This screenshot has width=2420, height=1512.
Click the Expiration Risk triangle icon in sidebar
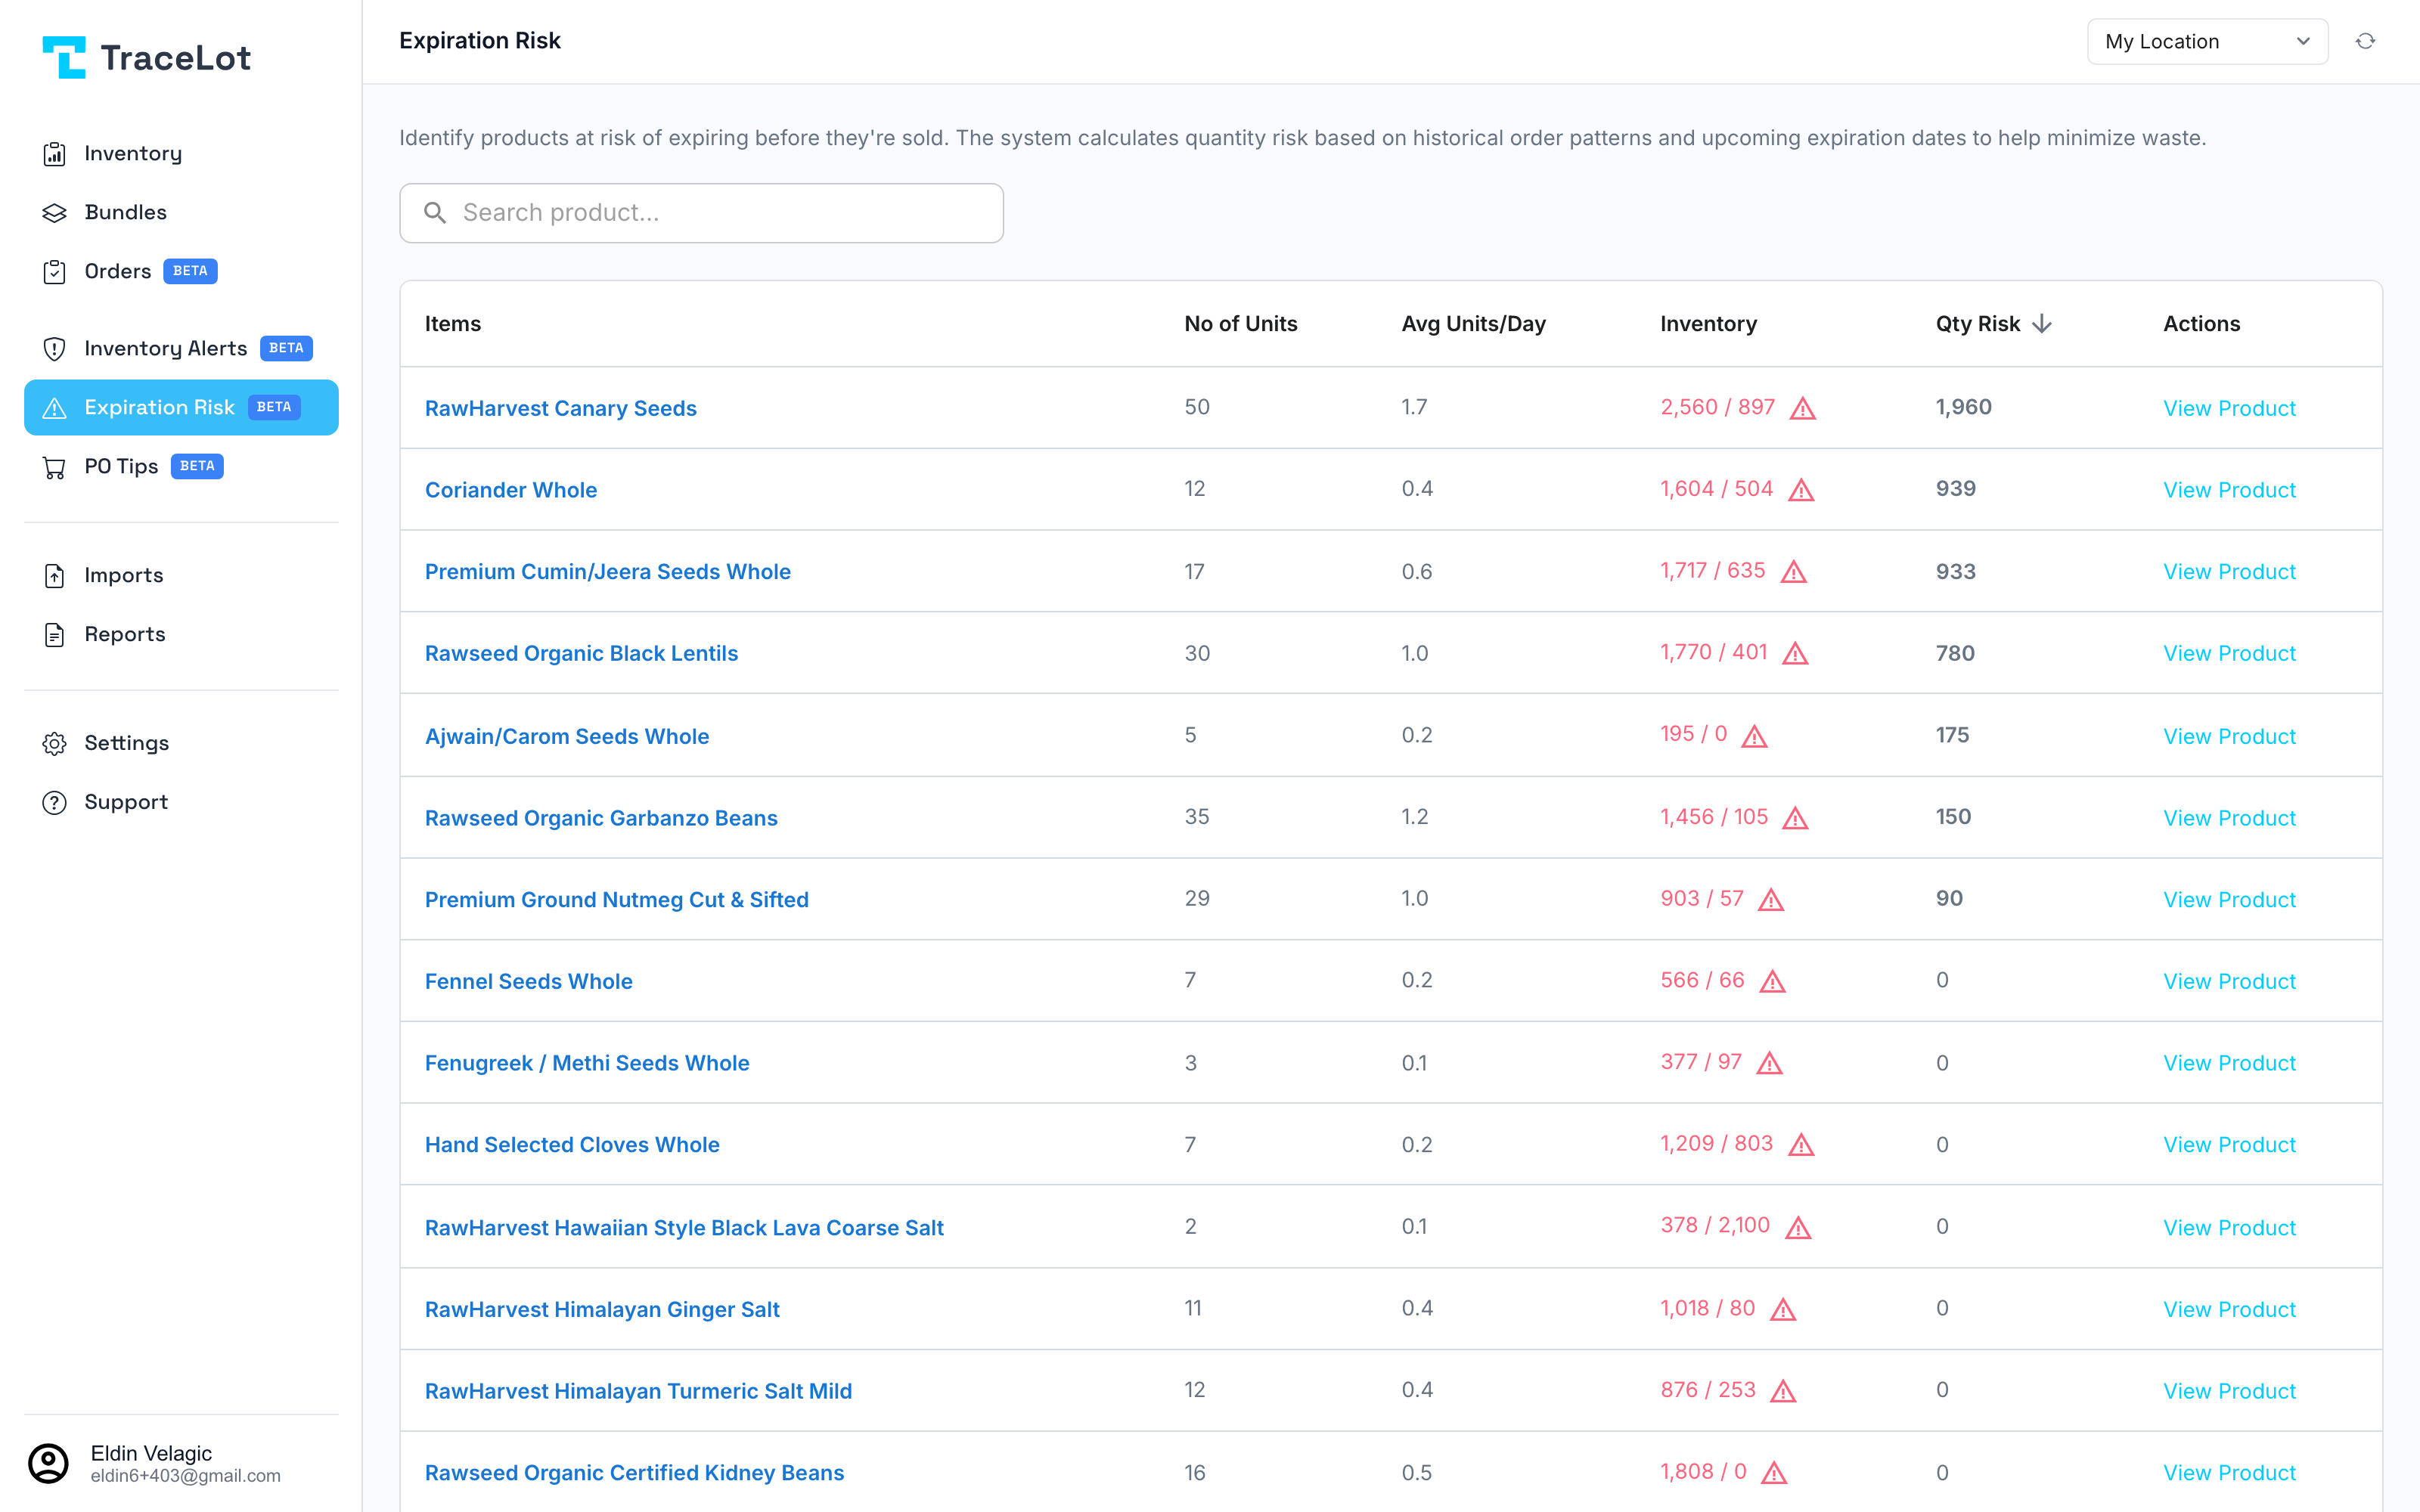pos(55,408)
